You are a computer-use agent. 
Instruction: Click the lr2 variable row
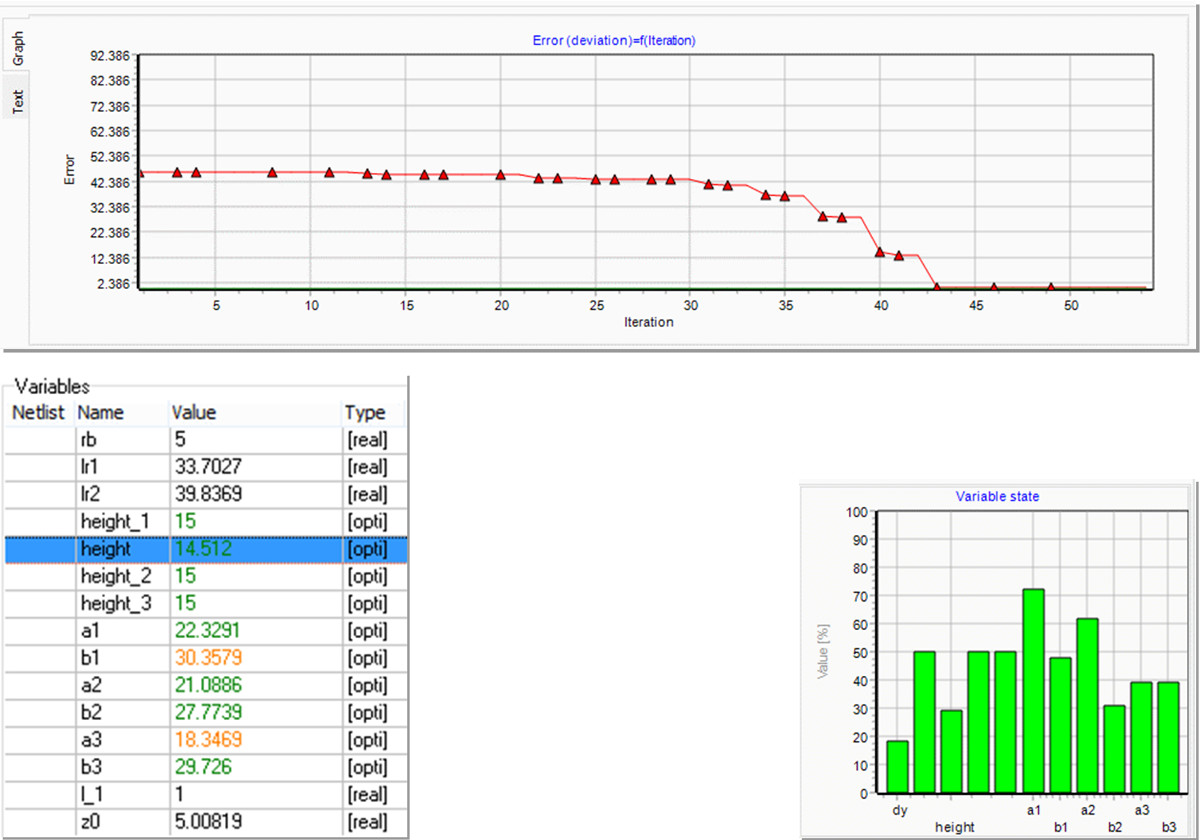(x=90, y=494)
